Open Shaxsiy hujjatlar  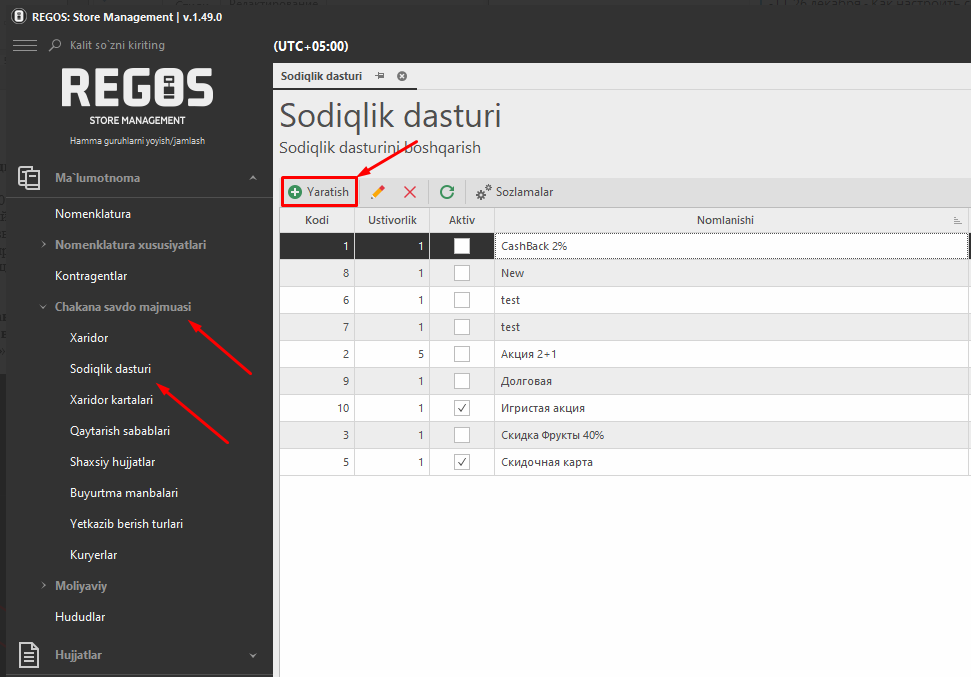click(x=113, y=461)
